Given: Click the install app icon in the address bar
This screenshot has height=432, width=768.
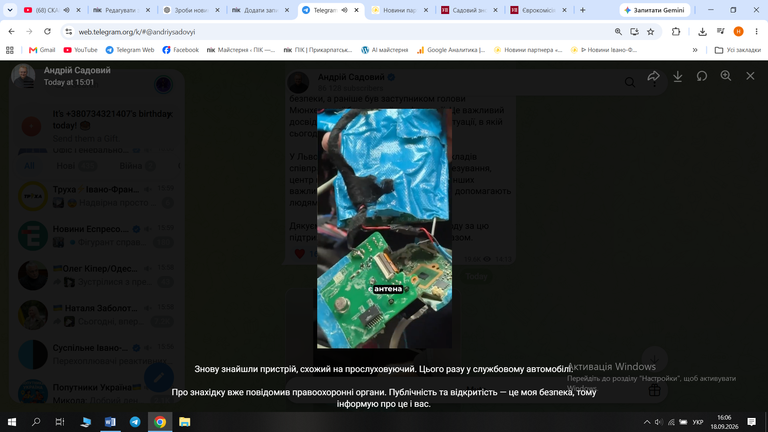Looking at the screenshot, I should (634, 31).
